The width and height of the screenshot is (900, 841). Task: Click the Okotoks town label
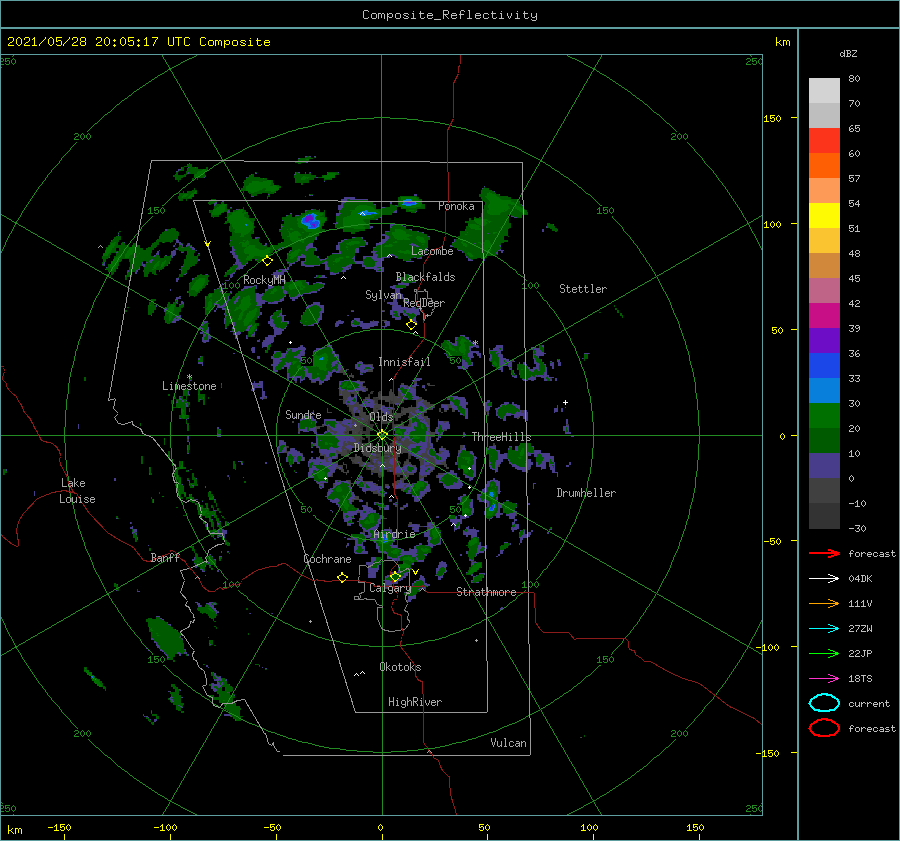400,667
